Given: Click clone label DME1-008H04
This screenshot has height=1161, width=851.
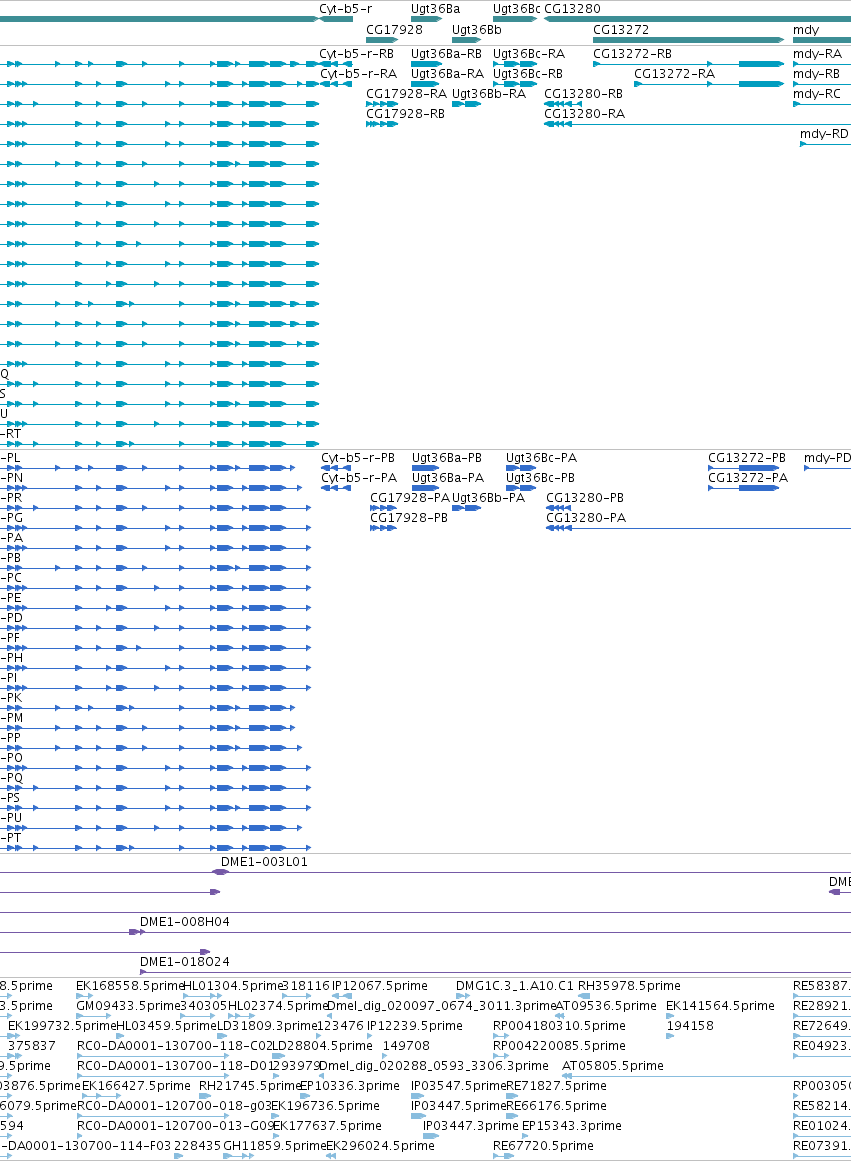Looking at the screenshot, I should (185, 923).
